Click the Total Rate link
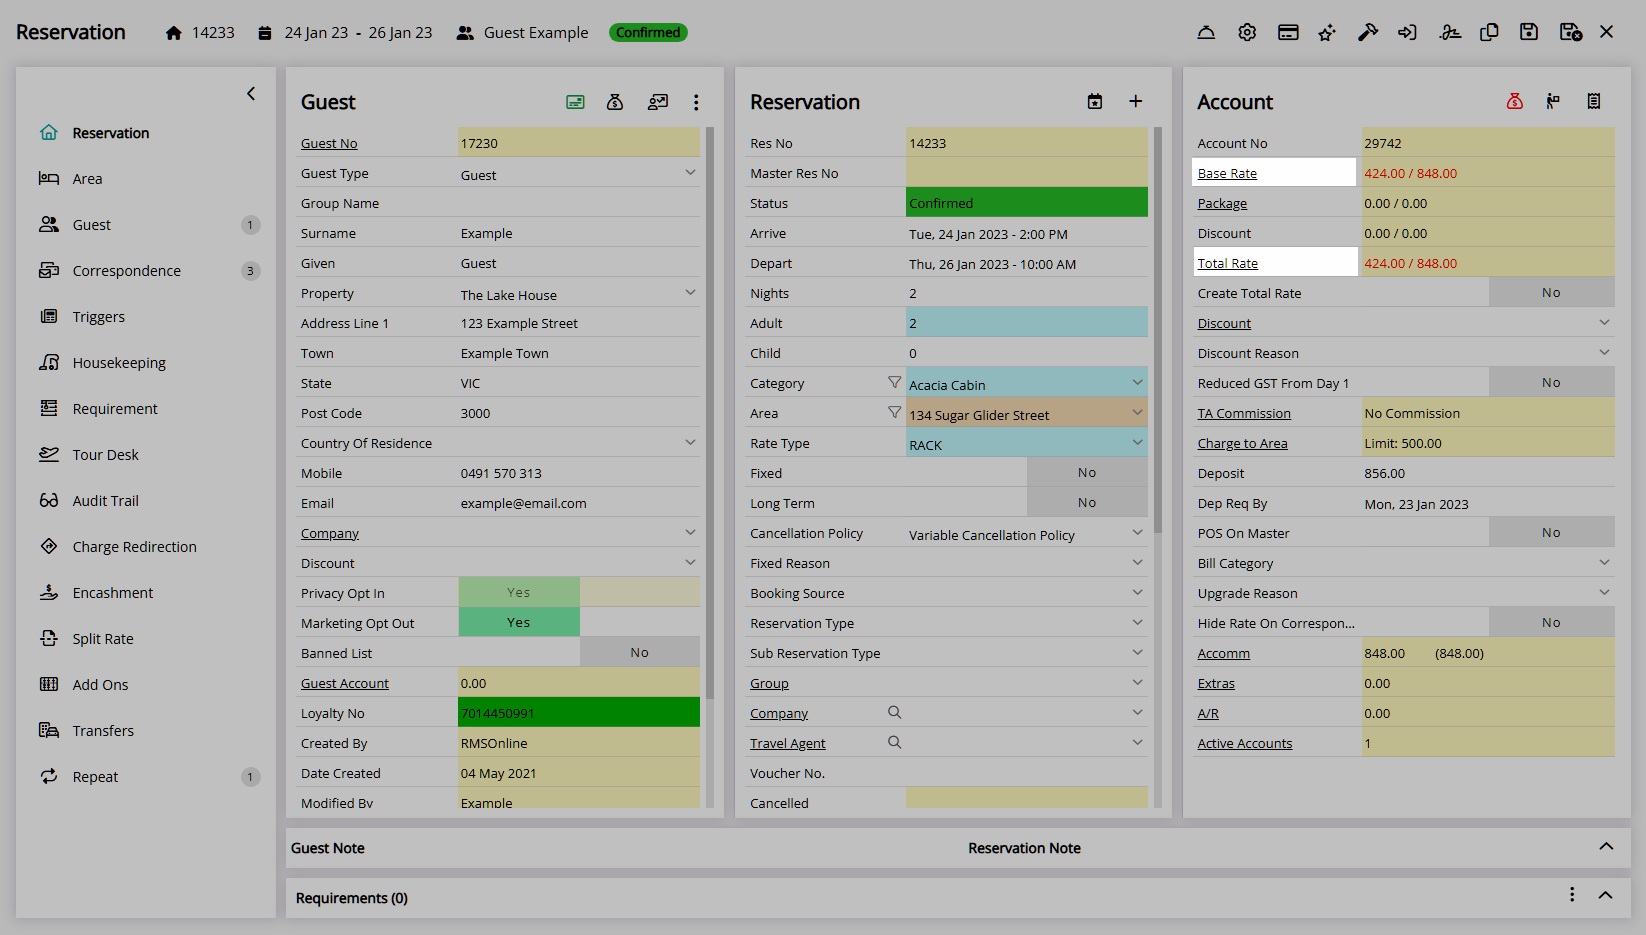This screenshot has width=1646, height=935. [1228, 263]
